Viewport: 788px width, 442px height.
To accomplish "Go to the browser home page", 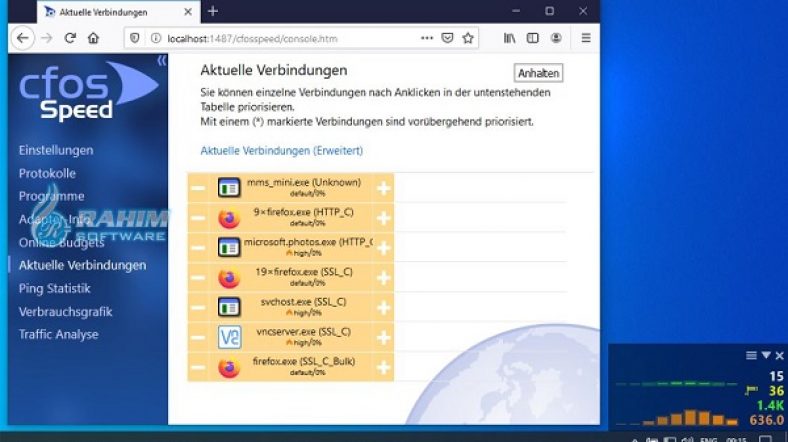I will (93, 38).
